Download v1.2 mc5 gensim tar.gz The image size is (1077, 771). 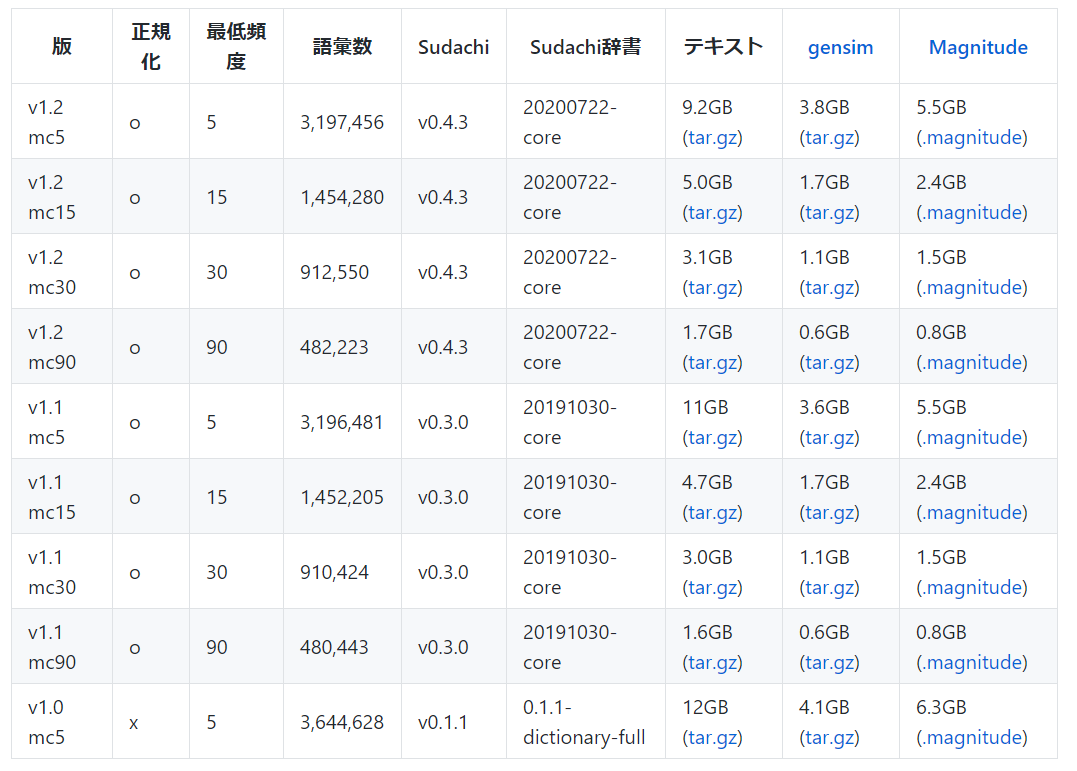click(x=829, y=138)
